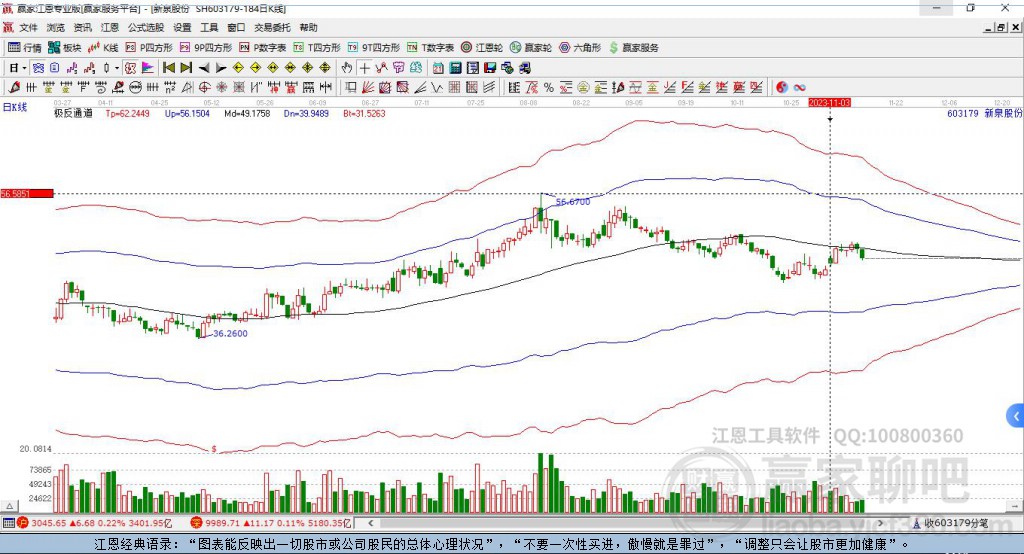Launch the 六角形 hexagon chart tool

(x=580, y=48)
